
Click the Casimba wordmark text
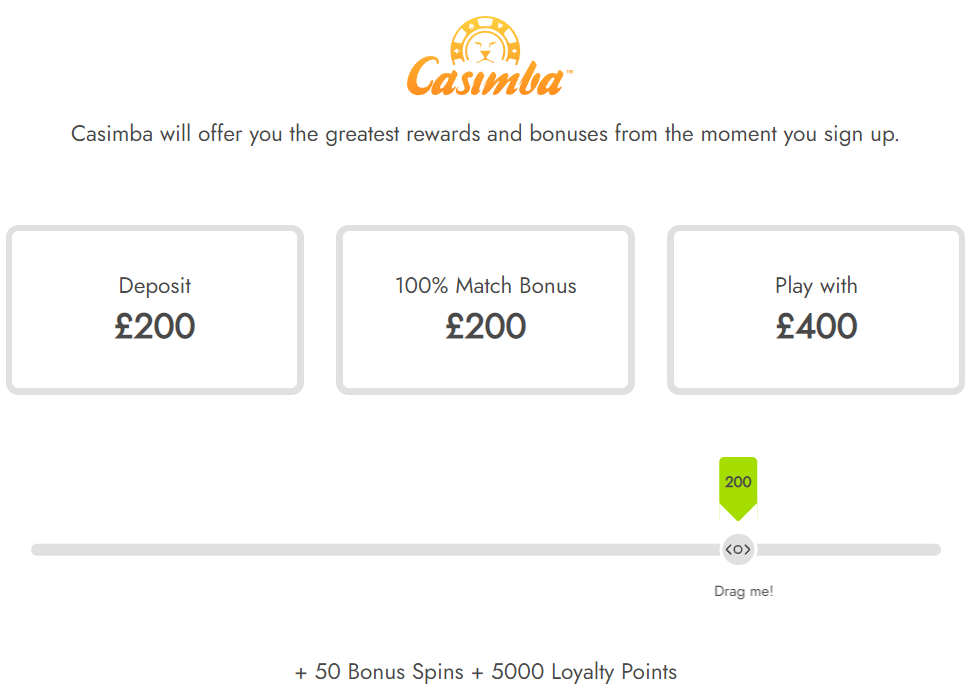[486, 78]
